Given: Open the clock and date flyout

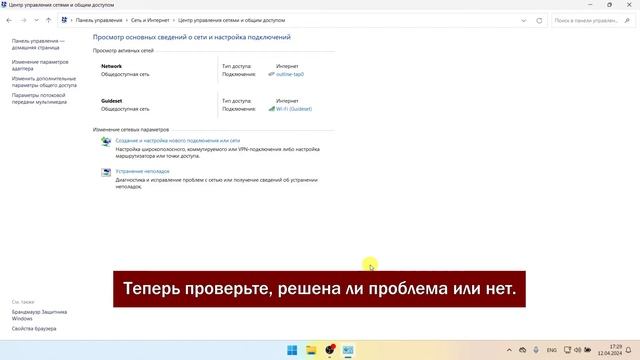Looking at the screenshot, I should pyautogui.click(x=610, y=350).
